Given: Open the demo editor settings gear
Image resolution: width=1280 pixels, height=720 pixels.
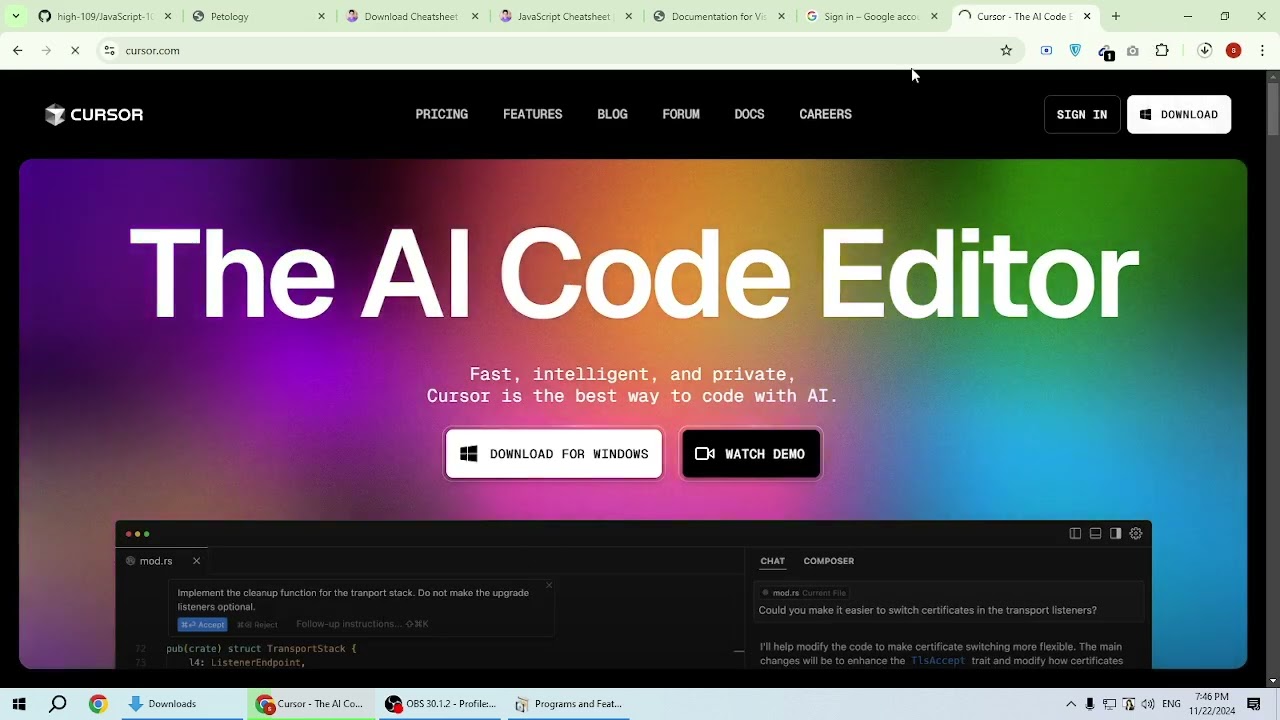Looking at the screenshot, I should pyautogui.click(x=1136, y=534).
